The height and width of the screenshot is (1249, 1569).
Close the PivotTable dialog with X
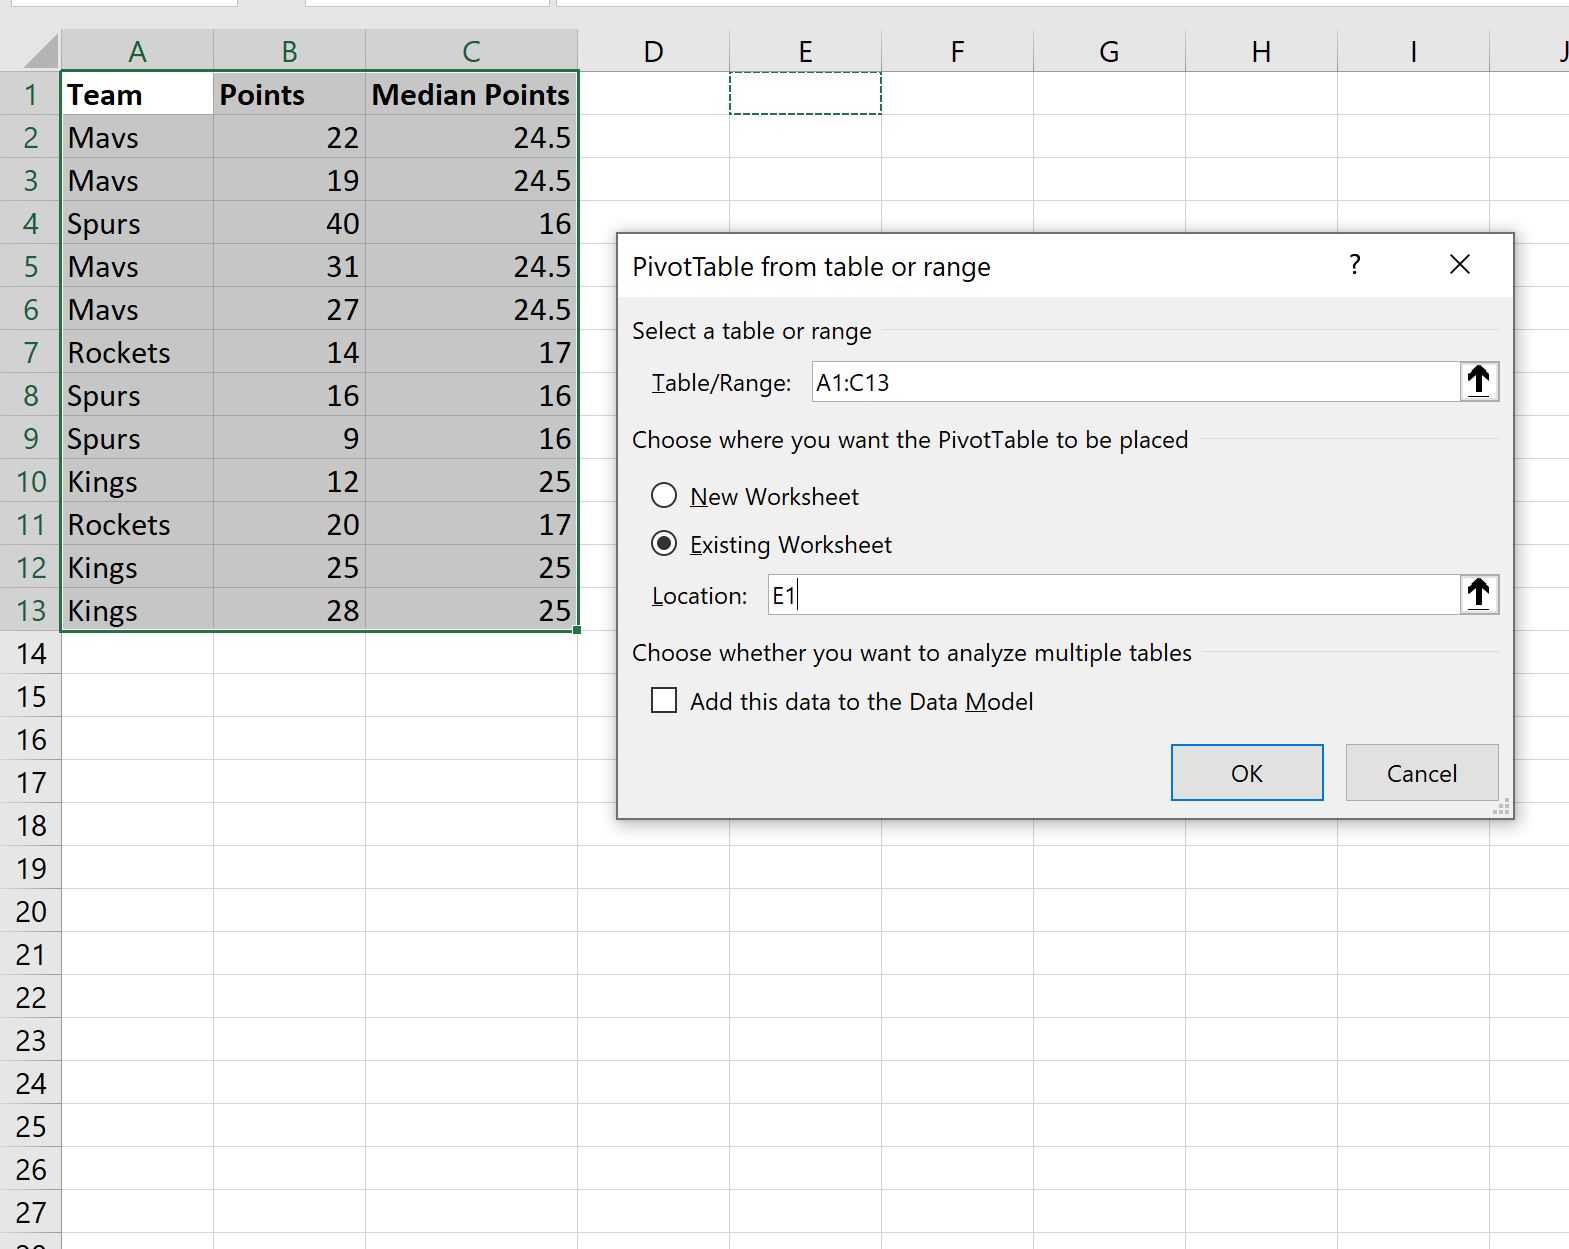(x=1459, y=265)
